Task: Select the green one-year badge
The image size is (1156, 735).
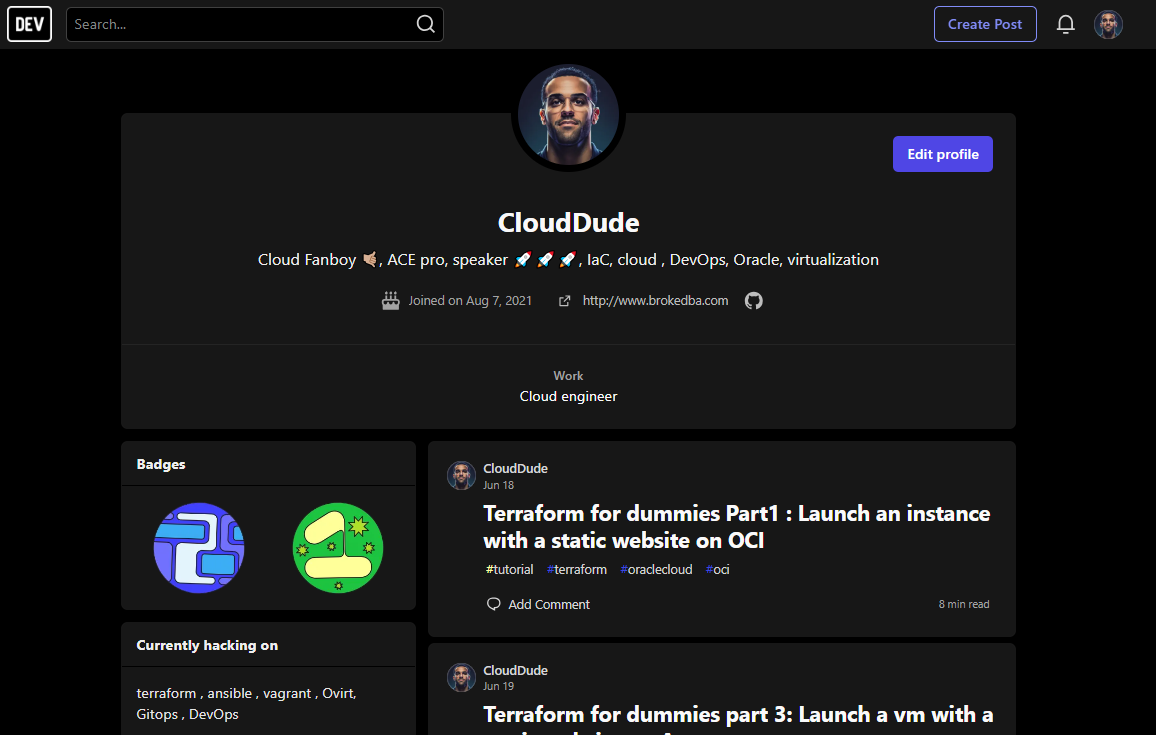Action: click(338, 548)
